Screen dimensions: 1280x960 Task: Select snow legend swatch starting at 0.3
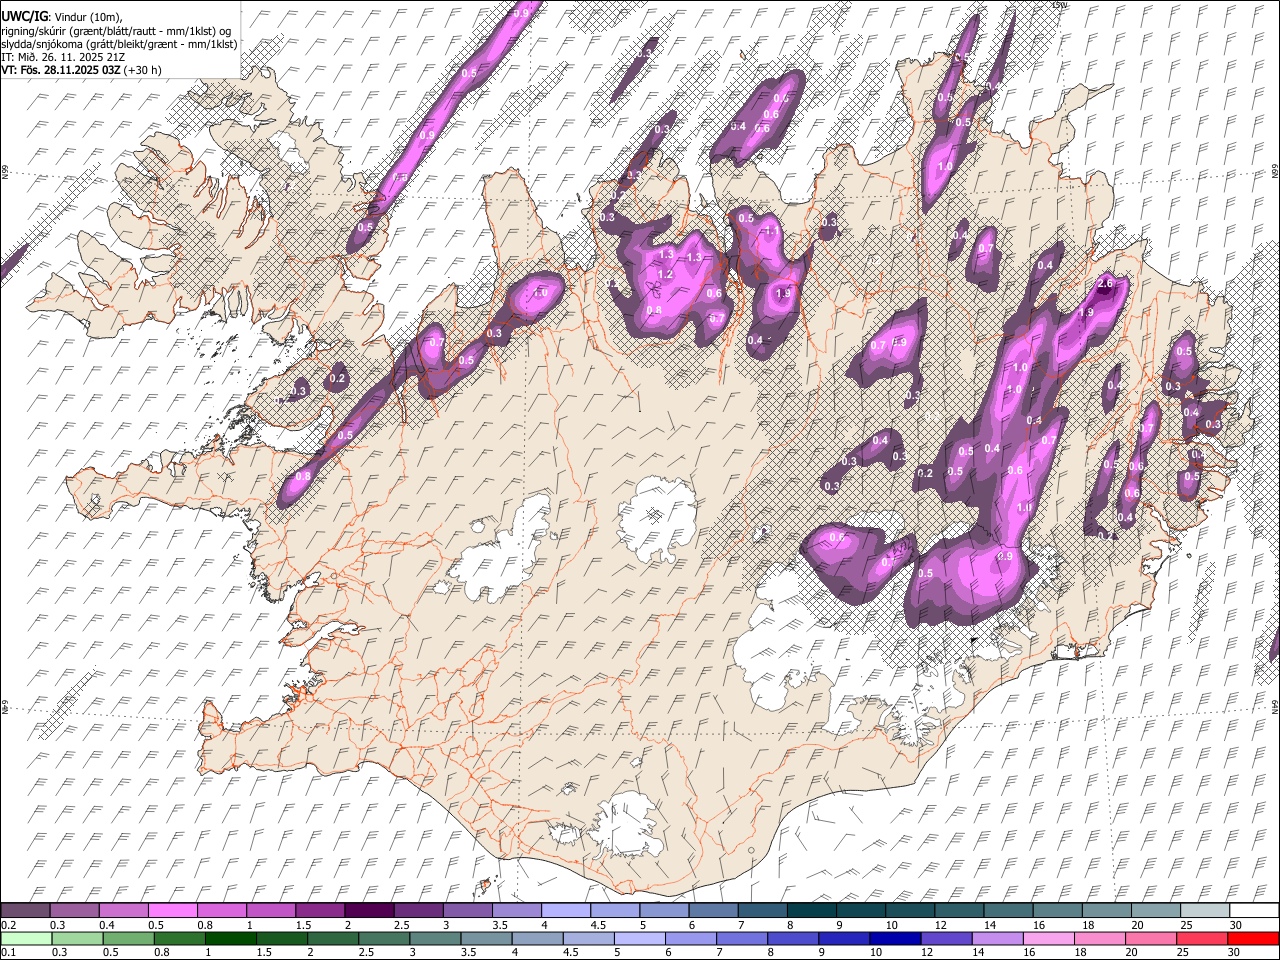pos(75,910)
